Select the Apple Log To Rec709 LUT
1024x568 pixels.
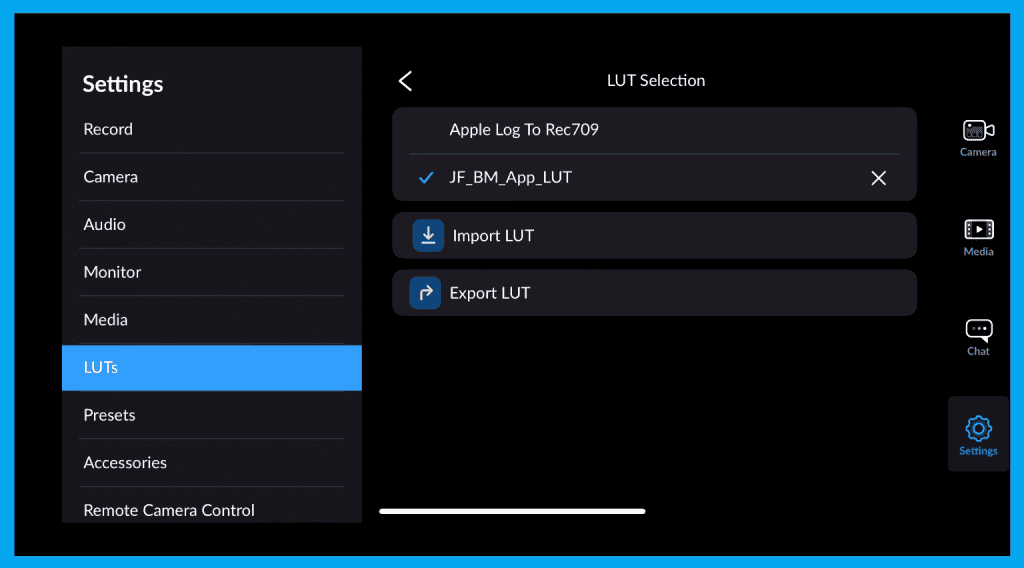point(524,130)
